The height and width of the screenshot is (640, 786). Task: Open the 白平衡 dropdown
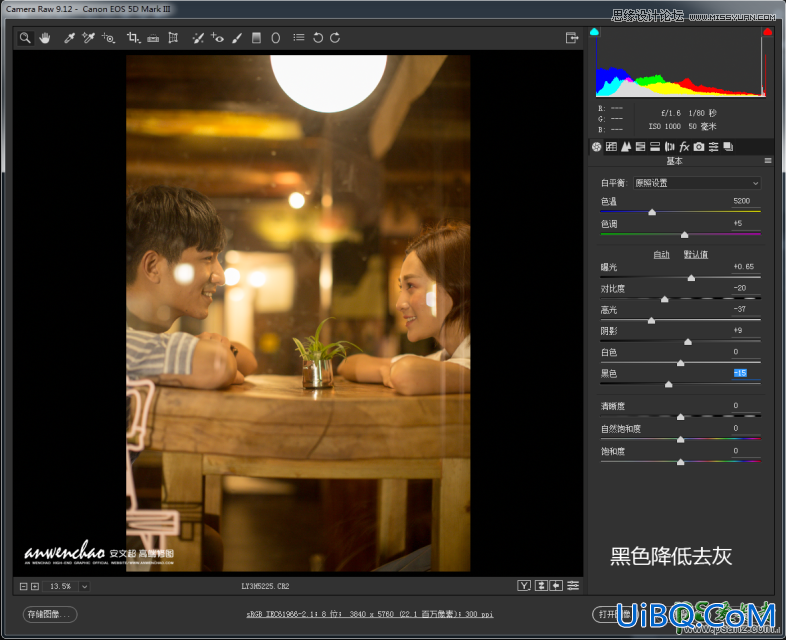697,183
